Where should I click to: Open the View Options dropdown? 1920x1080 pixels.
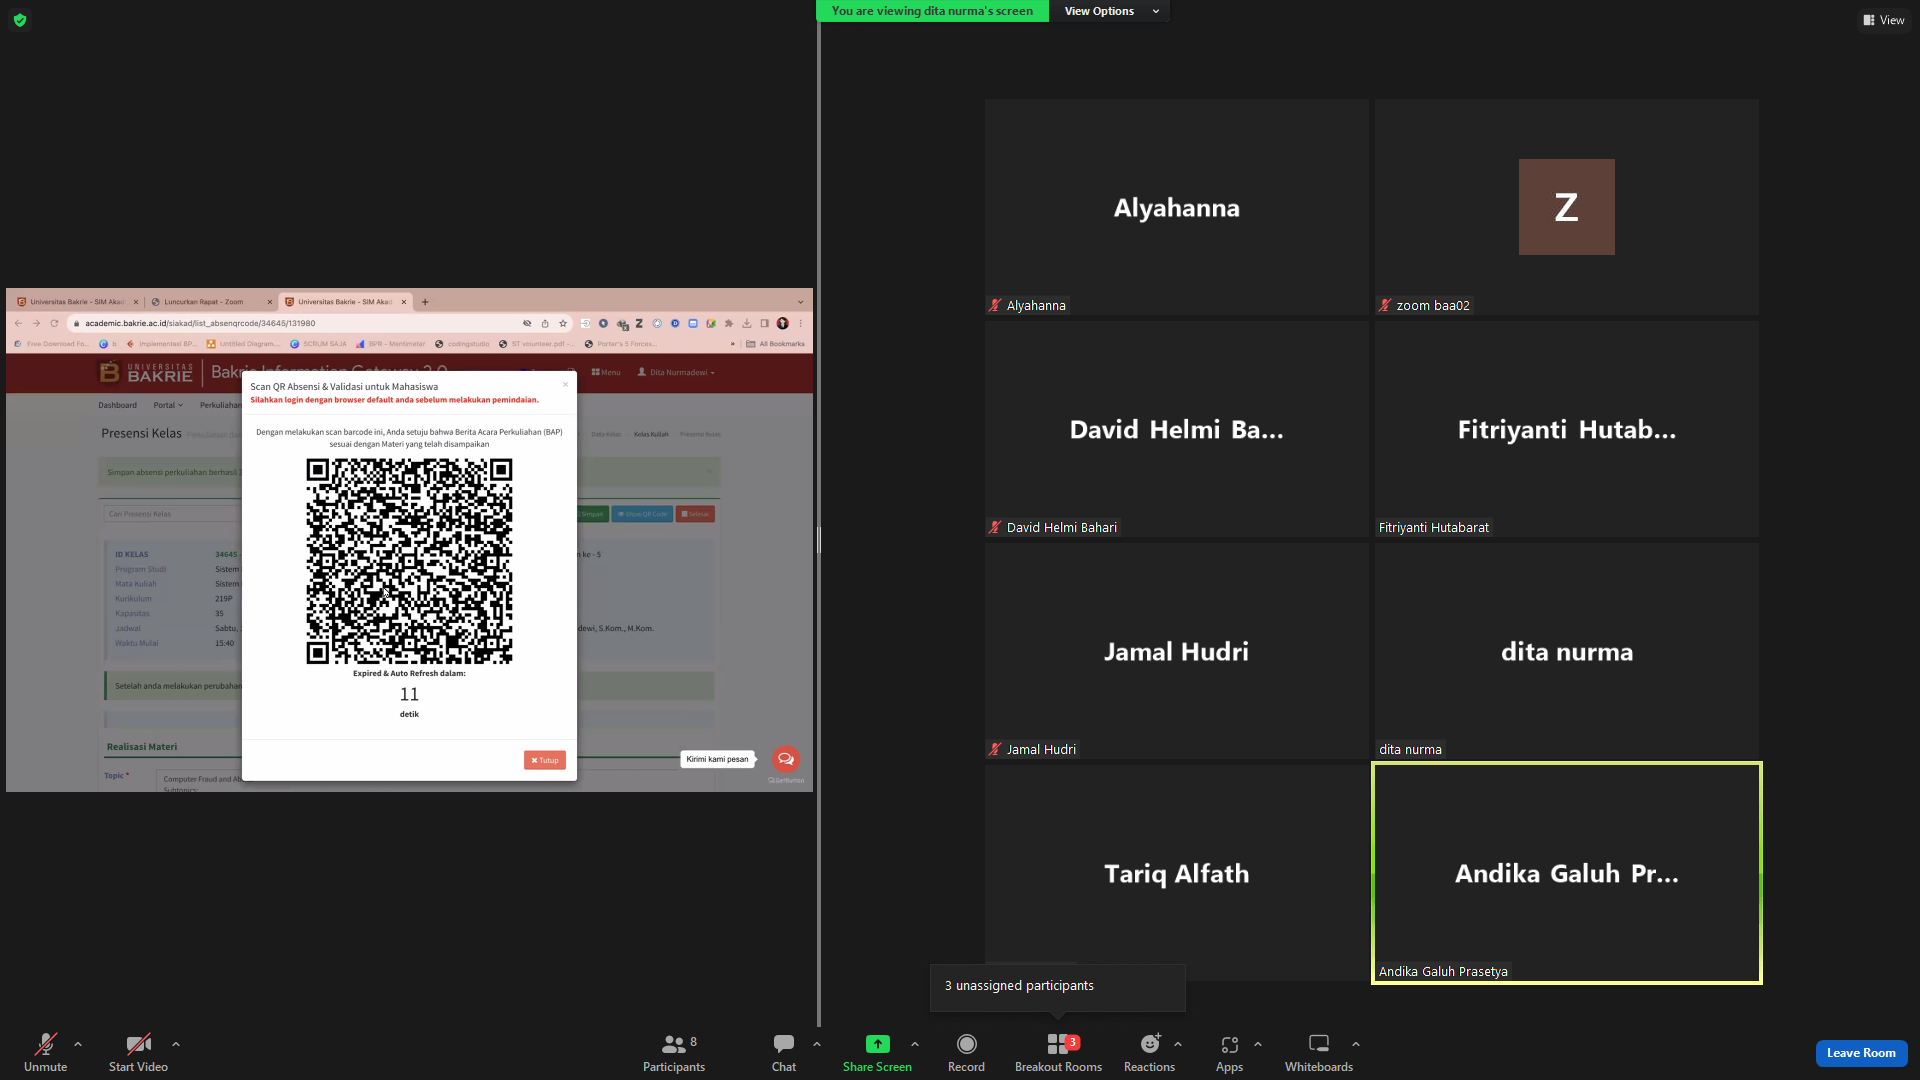[x=1110, y=11]
